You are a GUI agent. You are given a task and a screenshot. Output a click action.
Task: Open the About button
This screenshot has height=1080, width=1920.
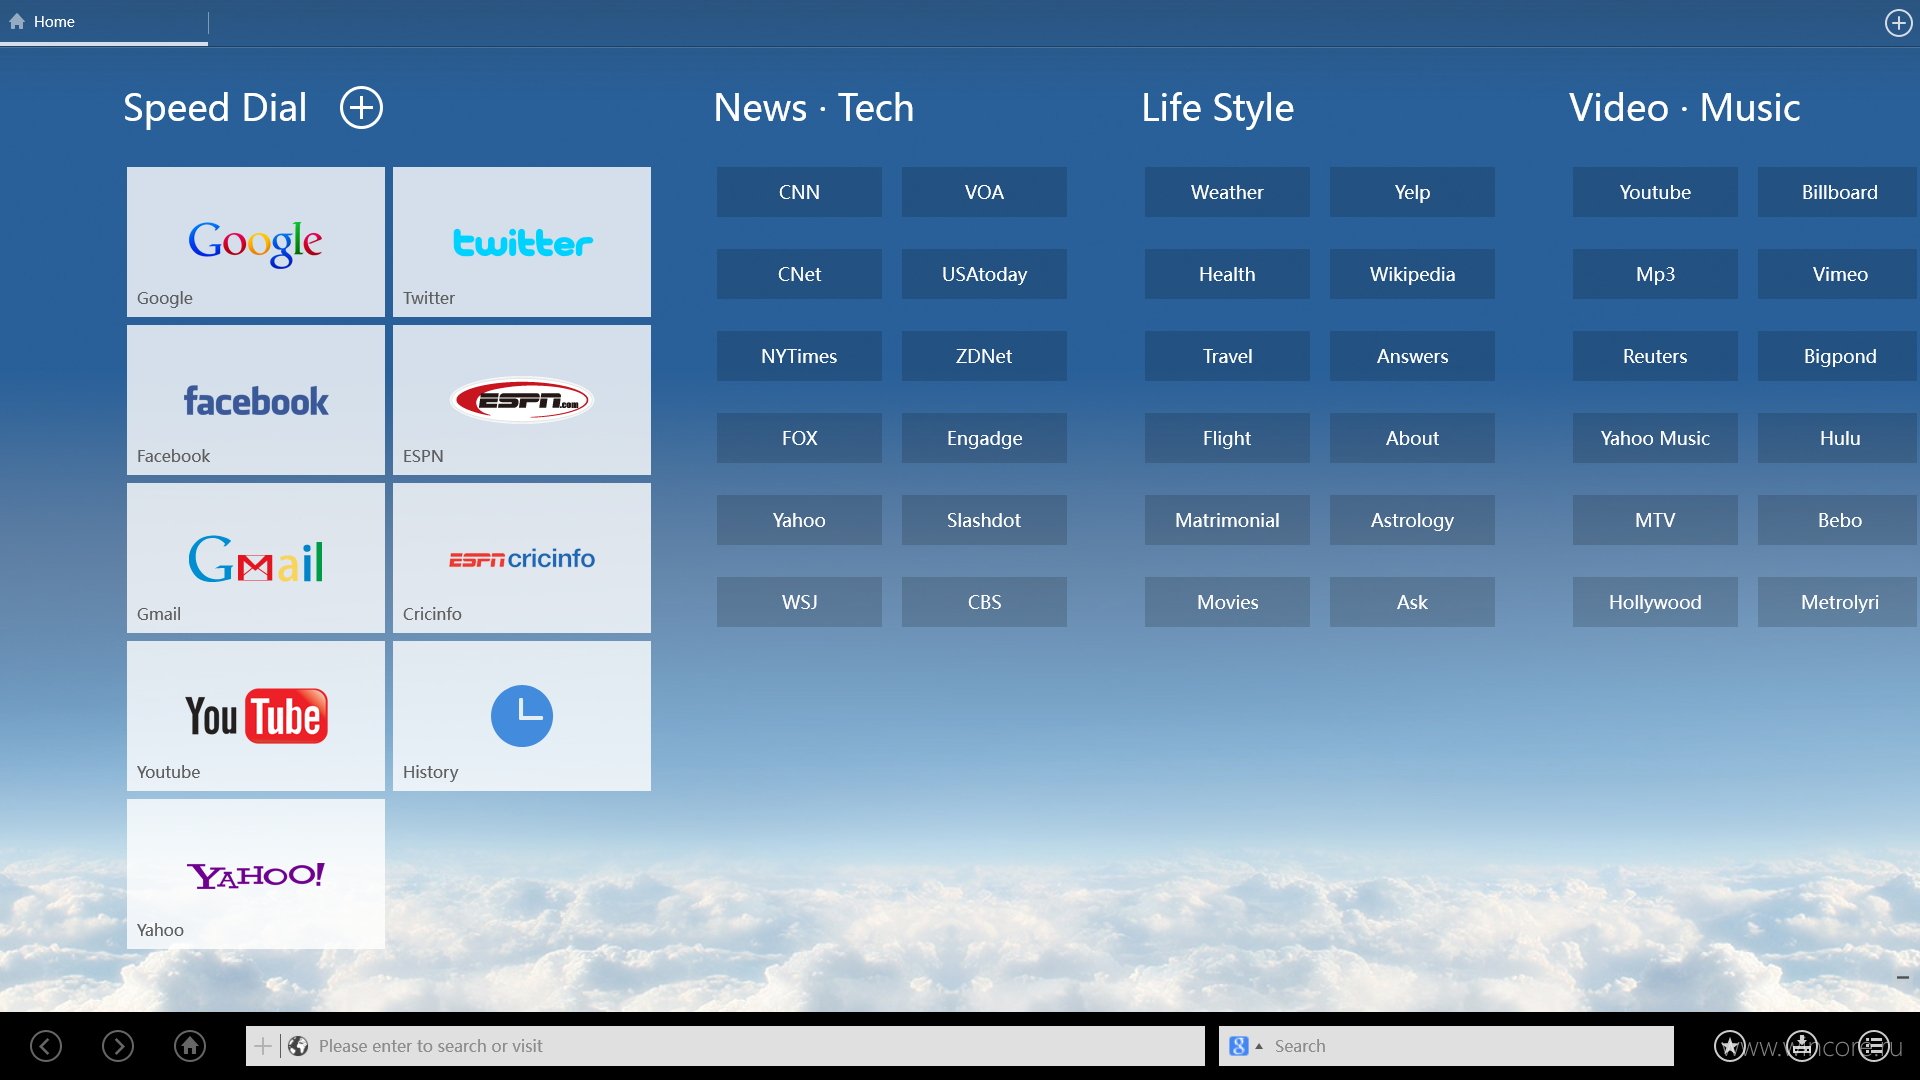click(x=1412, y=438)
